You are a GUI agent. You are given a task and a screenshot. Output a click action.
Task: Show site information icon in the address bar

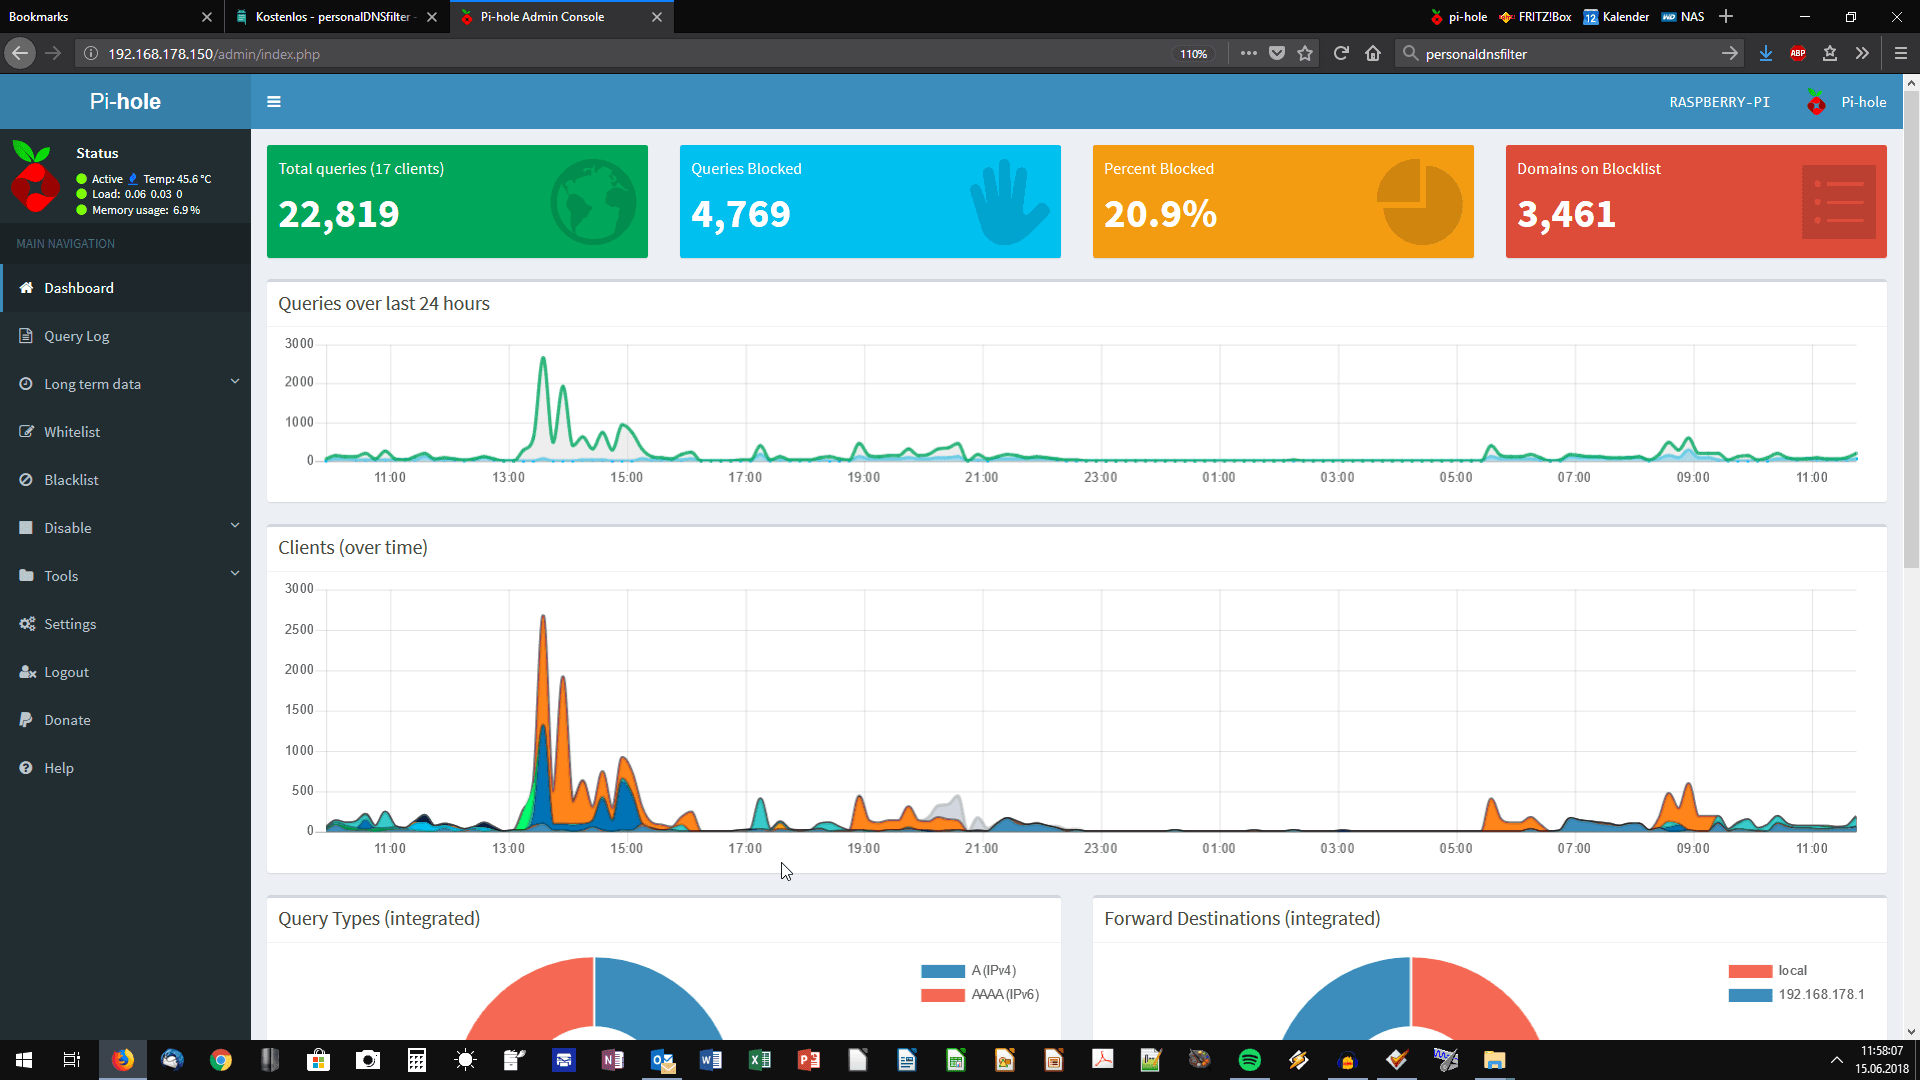(x=91, y=54)
